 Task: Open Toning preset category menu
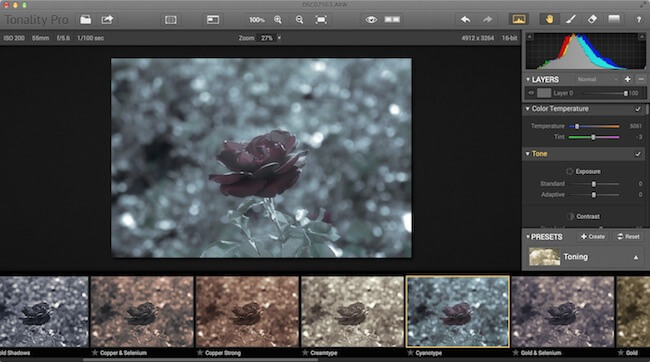tap(635, 258)
